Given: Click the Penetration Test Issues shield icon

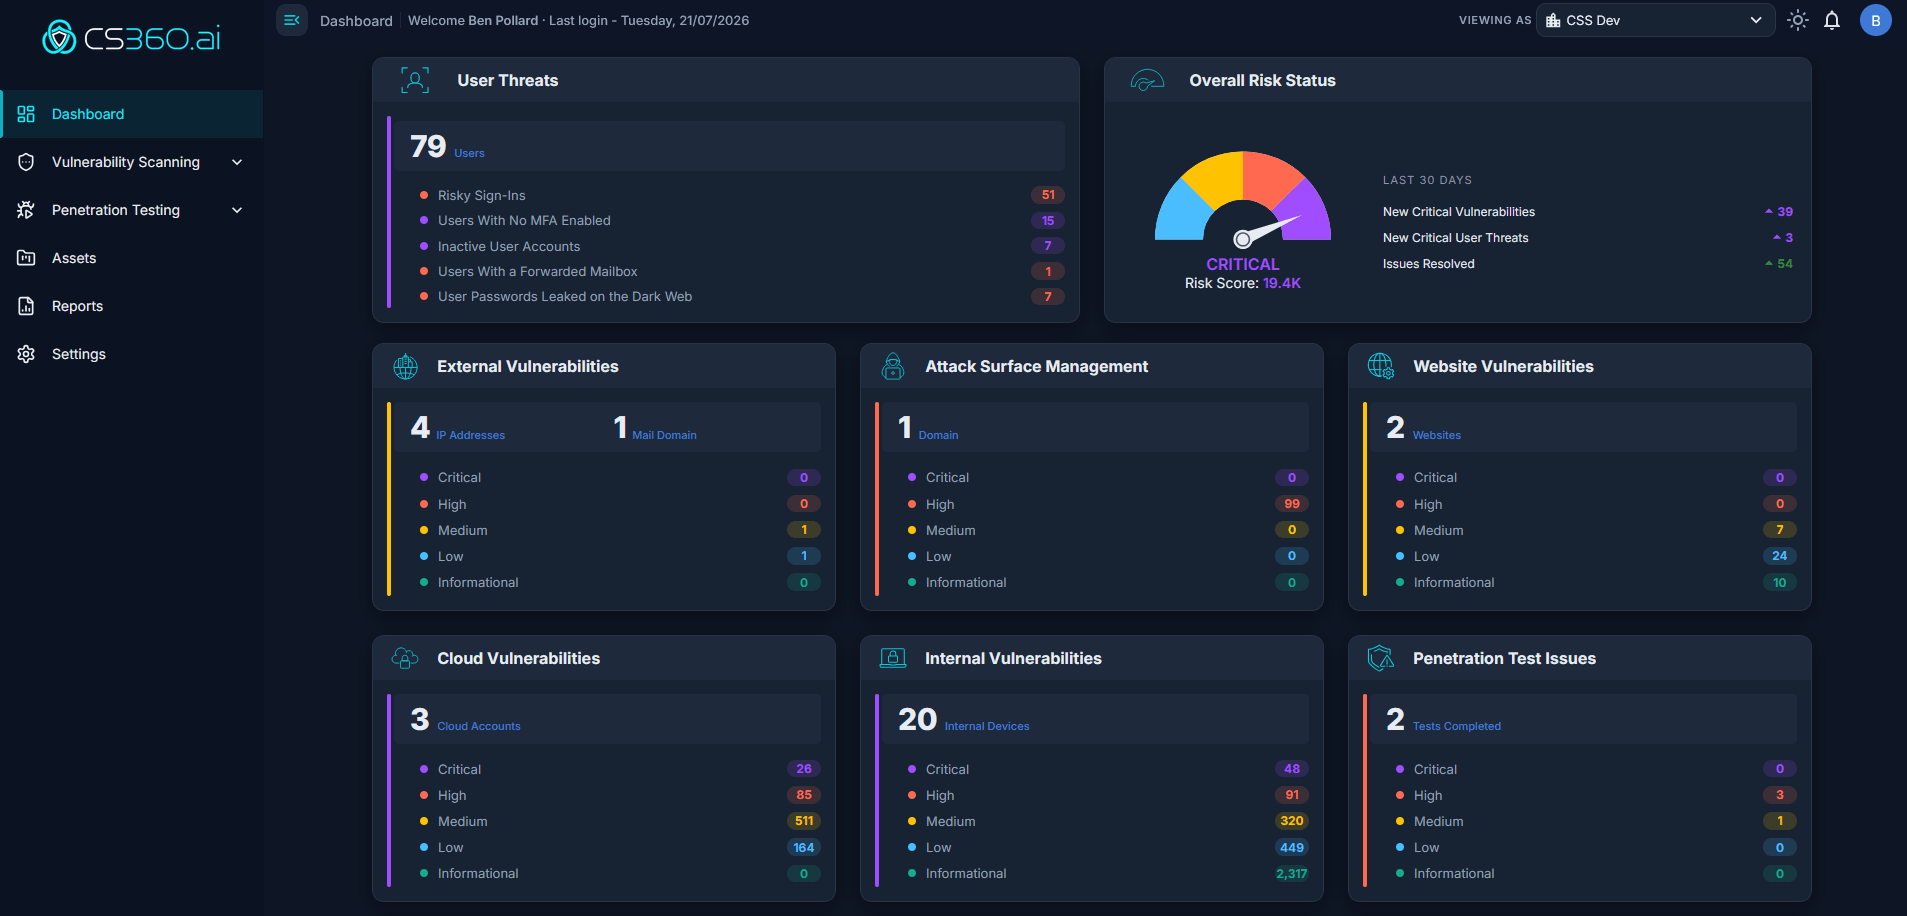Looking at the screenshot, I should 1381,658.
